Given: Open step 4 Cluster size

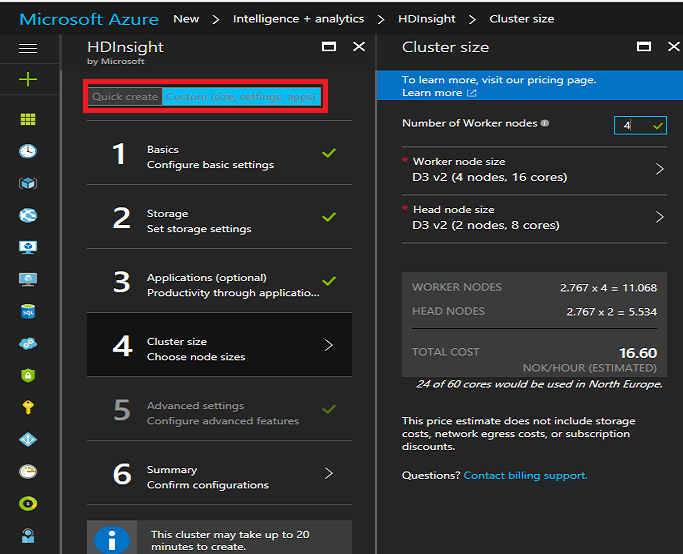Looking at the screenshot, I should [219, 346].
